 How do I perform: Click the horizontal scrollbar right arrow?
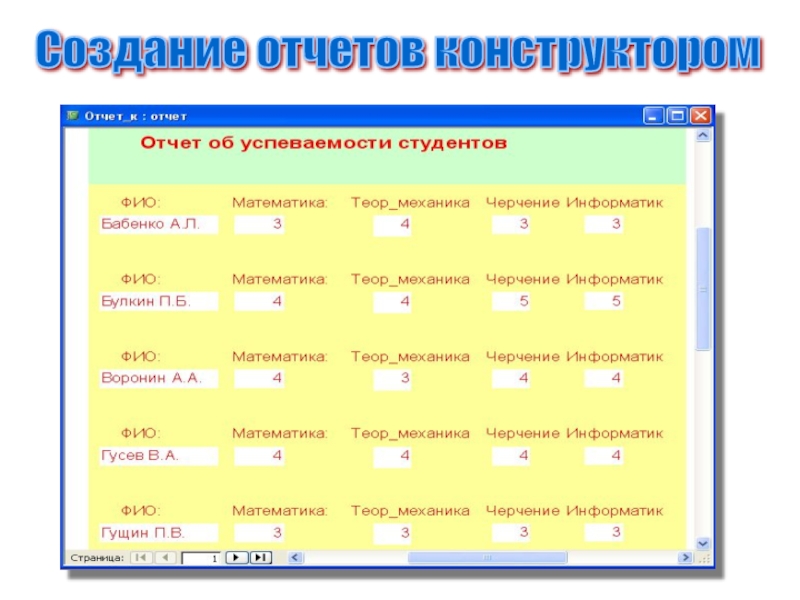pyautogui.click(x=686, y=558)
